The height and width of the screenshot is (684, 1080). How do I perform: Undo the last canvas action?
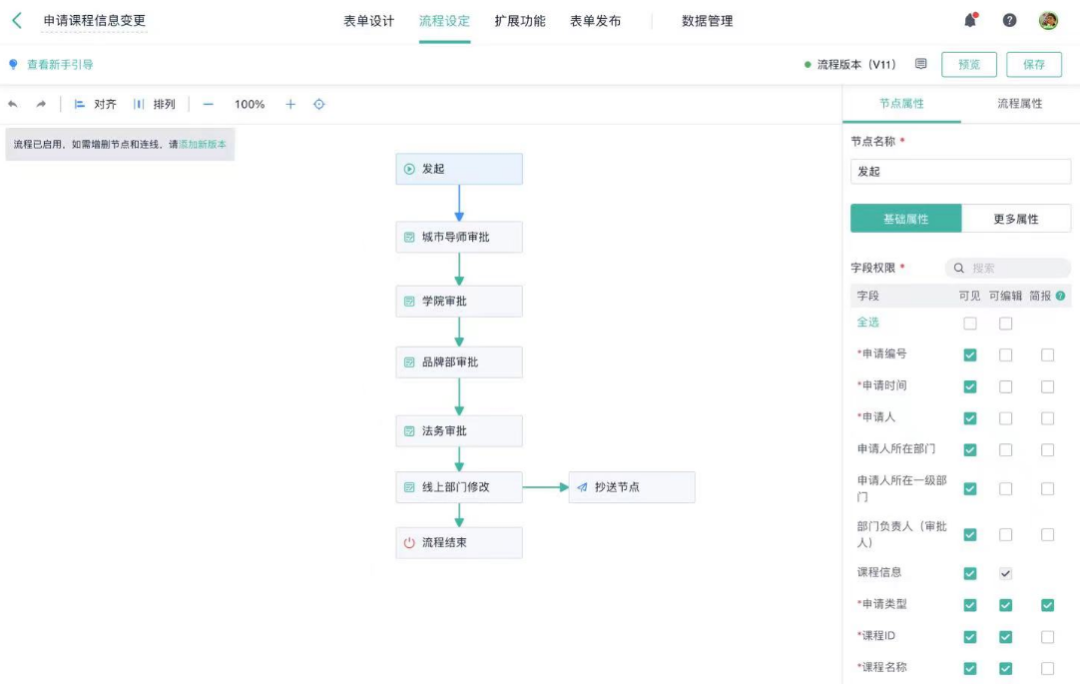tap(13, 104)
